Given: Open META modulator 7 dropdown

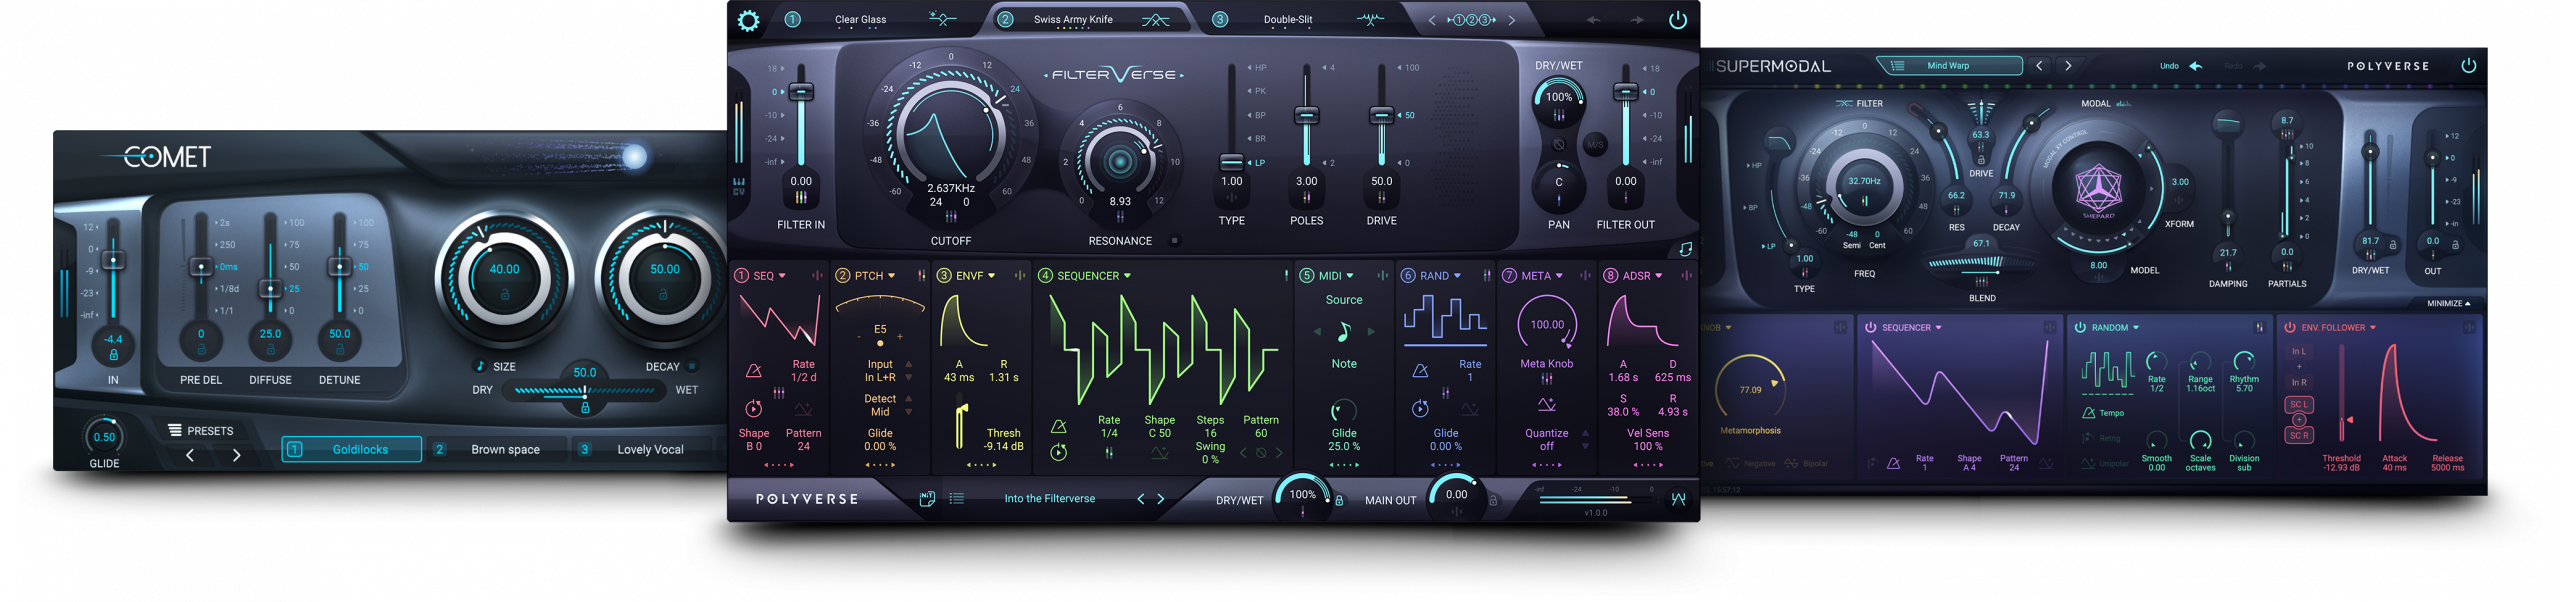Looking at the screenshot, I should tap(1558, 276).
